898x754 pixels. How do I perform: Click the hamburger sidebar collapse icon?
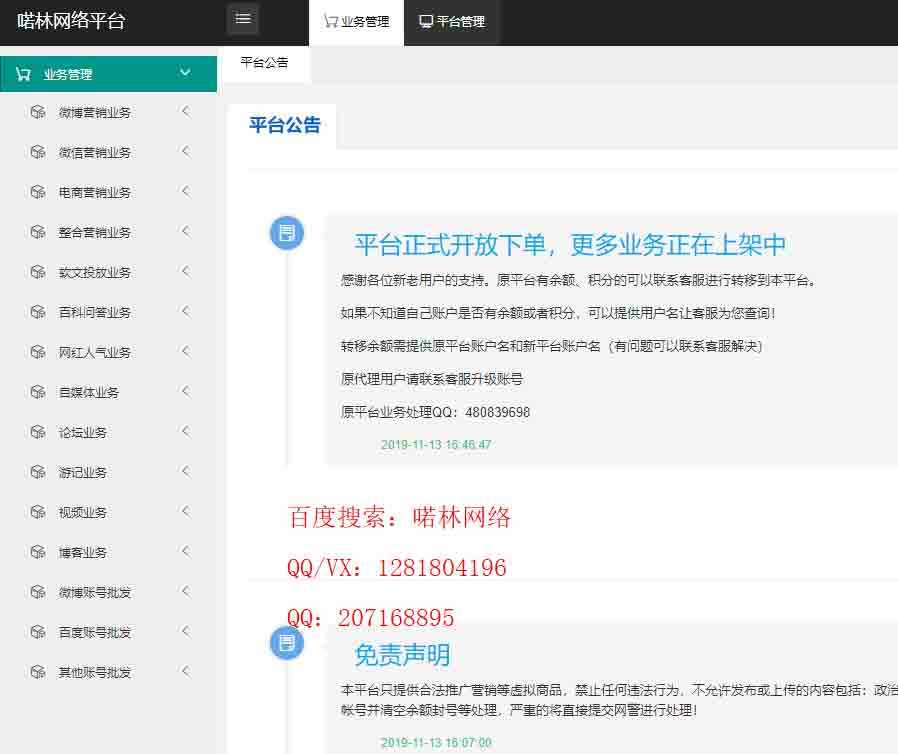[242, 18]
